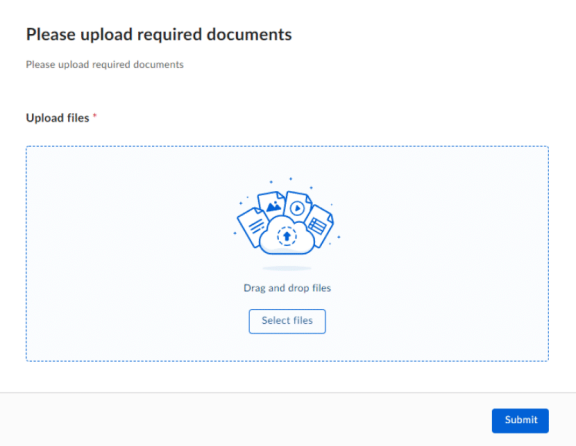Click the image file icon with mountains
The image size is (576, 446).
pyautogui.click(x=271, y=204)
